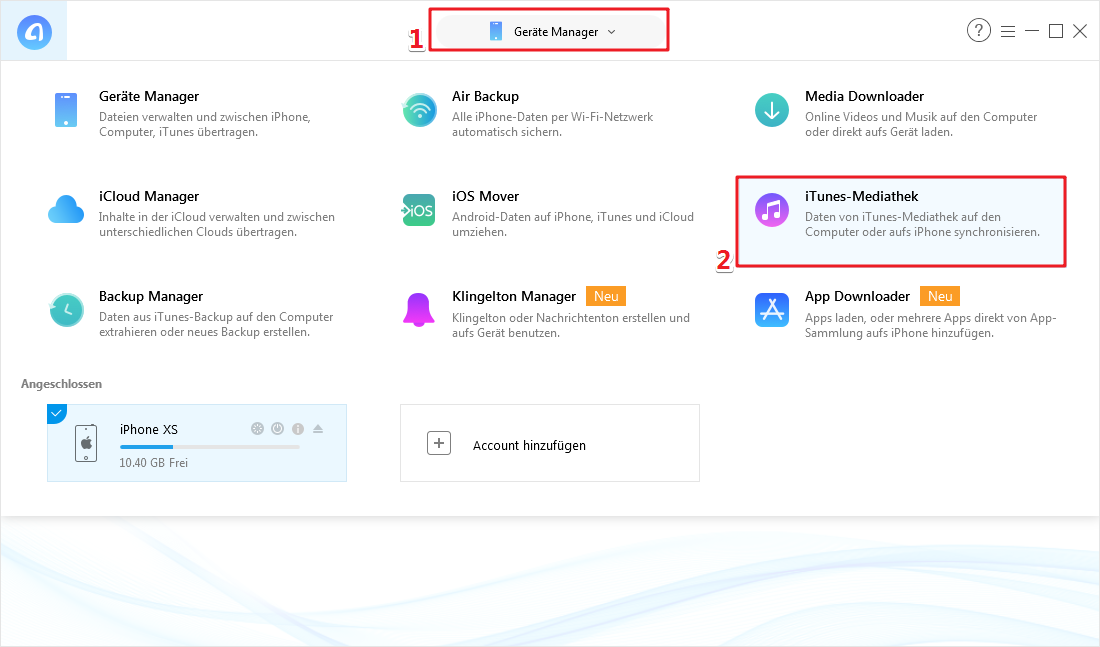Click the power-off icon on iPhone XS card
Screen dimensions: 1100x647
[278, 429]
